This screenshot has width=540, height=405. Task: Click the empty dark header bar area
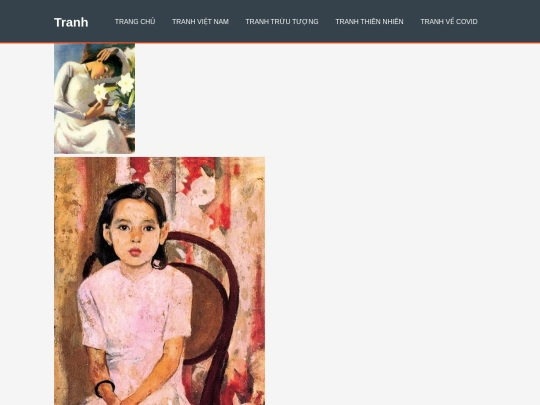pyautogui.click(x=509, y=21)
